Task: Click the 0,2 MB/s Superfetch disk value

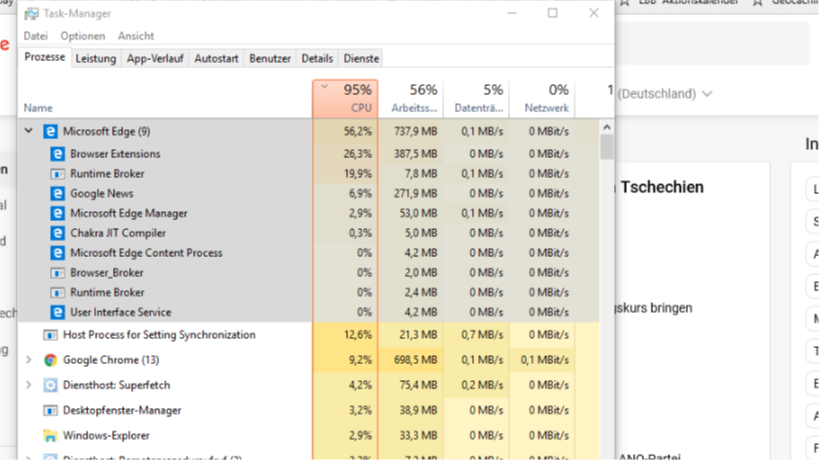Action: click(x=482, y=385)
